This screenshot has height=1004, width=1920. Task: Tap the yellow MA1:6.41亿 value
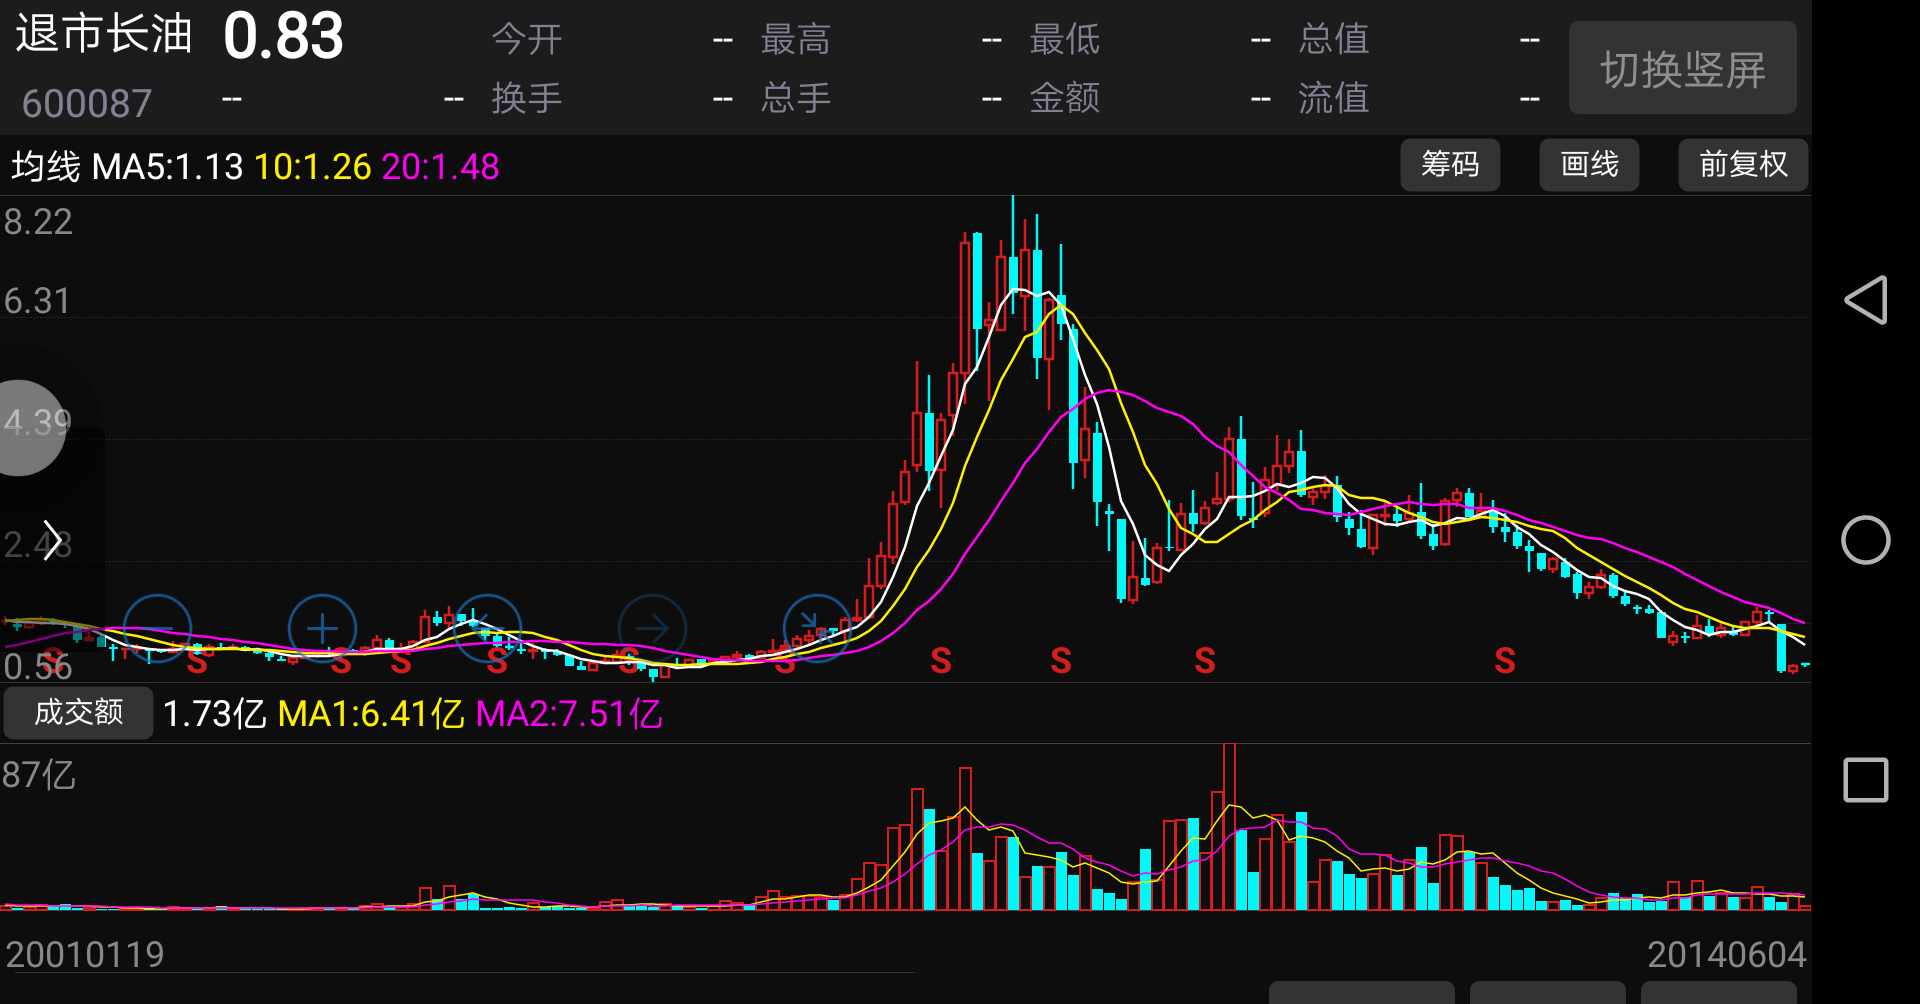coord(371,714)
